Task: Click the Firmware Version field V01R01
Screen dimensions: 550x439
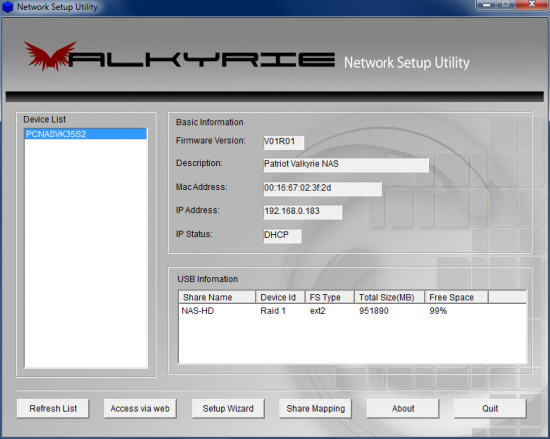Action: pos(283,142)
